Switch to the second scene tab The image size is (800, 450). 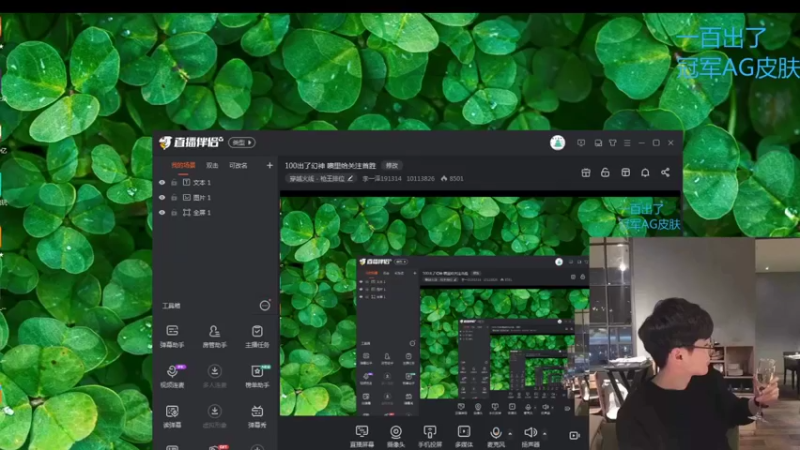[x=212, y=165]
